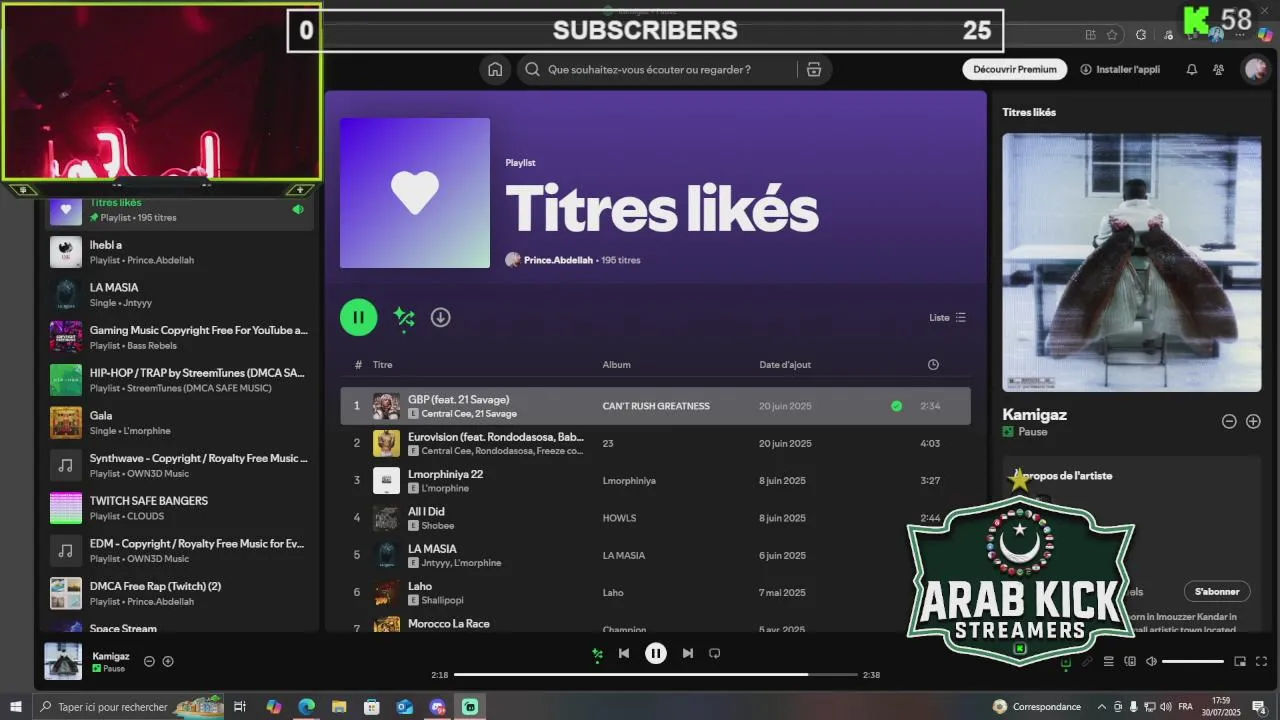
Task: Adjust the volume slider
Action: tap(1193, 661)
